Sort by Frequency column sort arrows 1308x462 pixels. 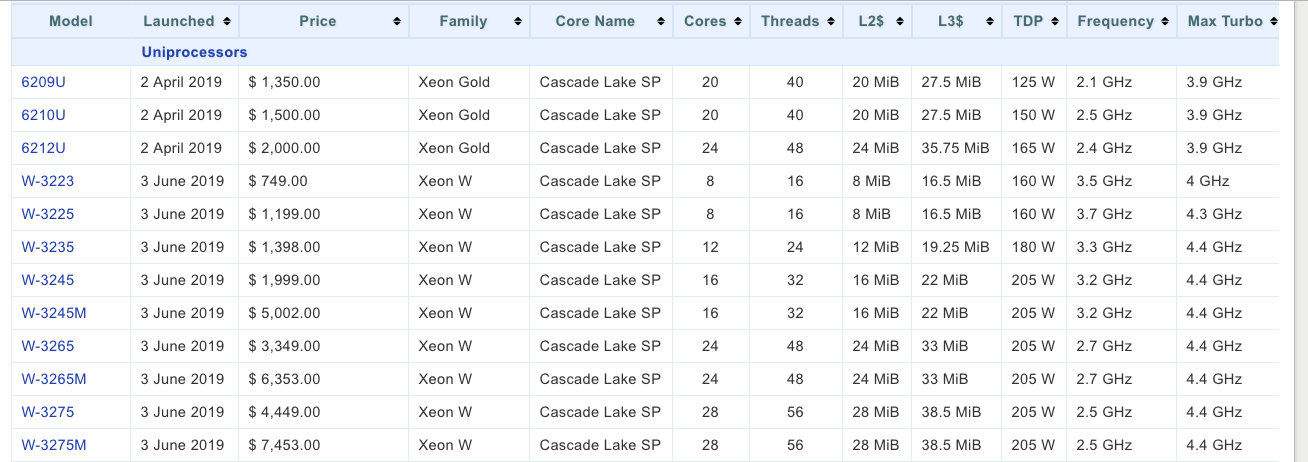click(1164, 21)
